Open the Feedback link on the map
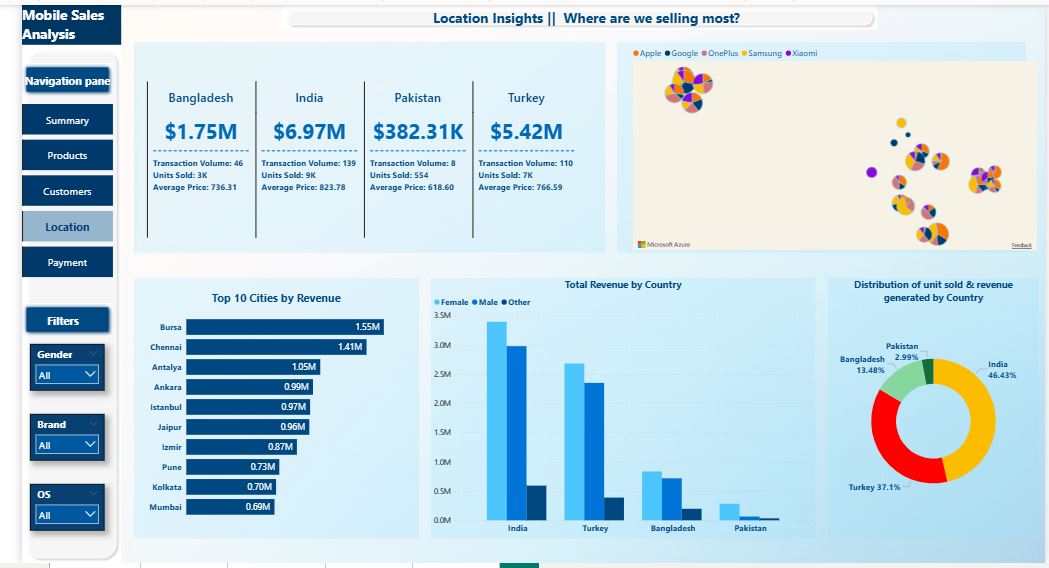The width and height of the screenshot is (1049, 568). point(1021,245)
